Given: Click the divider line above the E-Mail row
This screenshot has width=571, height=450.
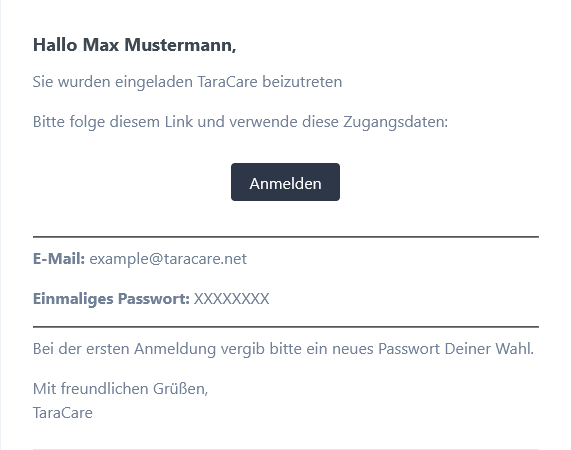Looking at the screenshot, I should coord(286,237).
